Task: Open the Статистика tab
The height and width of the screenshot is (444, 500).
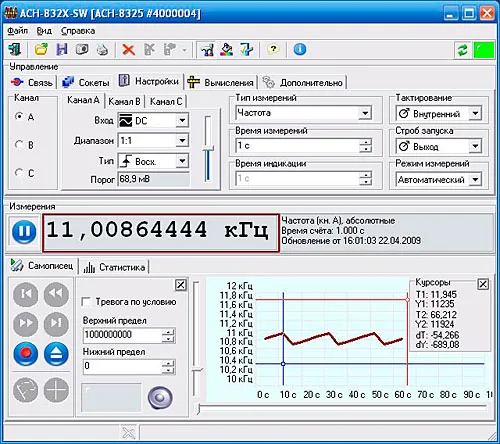Action: tap(114, 267)
